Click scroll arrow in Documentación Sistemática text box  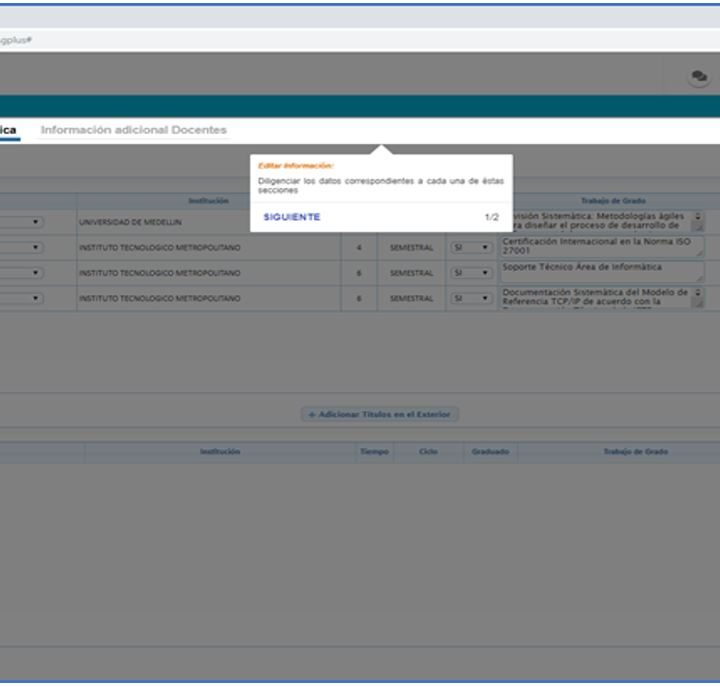[698, 293]
